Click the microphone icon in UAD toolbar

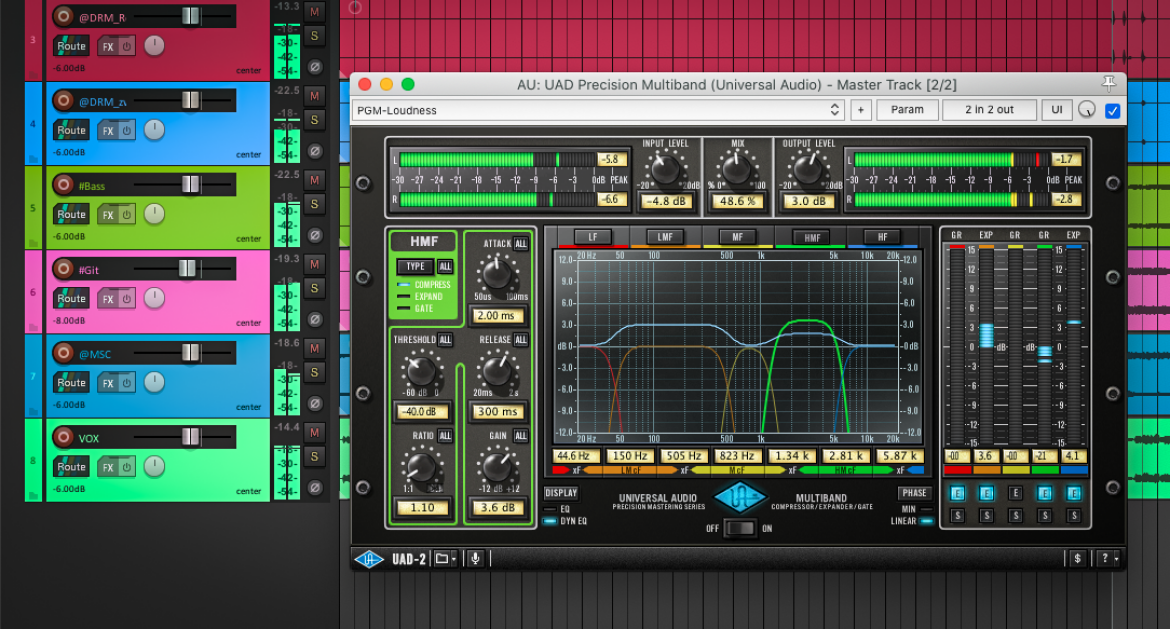[x=475, y=558]
